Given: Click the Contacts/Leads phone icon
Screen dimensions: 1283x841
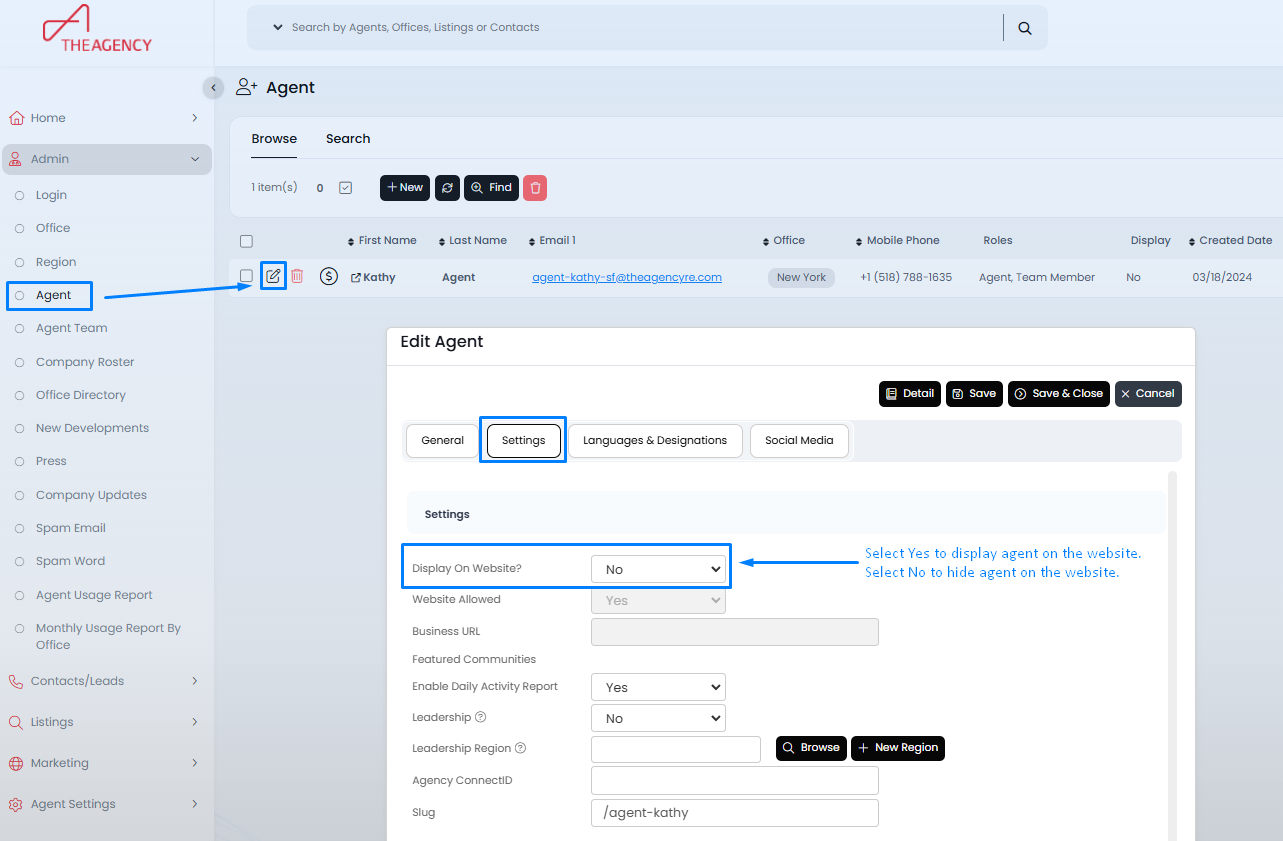Looking at the screenshot, I should point(16,681).
